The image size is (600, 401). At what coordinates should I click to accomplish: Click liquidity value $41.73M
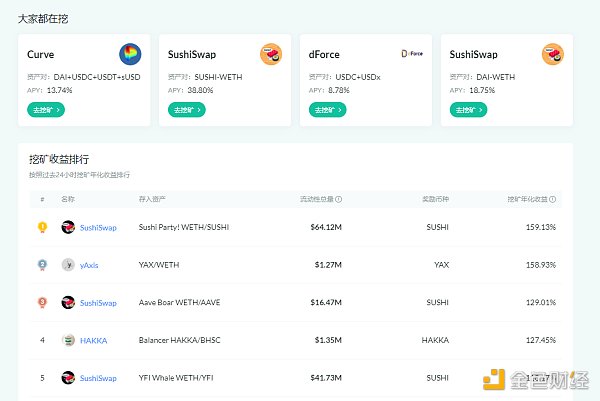coord(326,378)
